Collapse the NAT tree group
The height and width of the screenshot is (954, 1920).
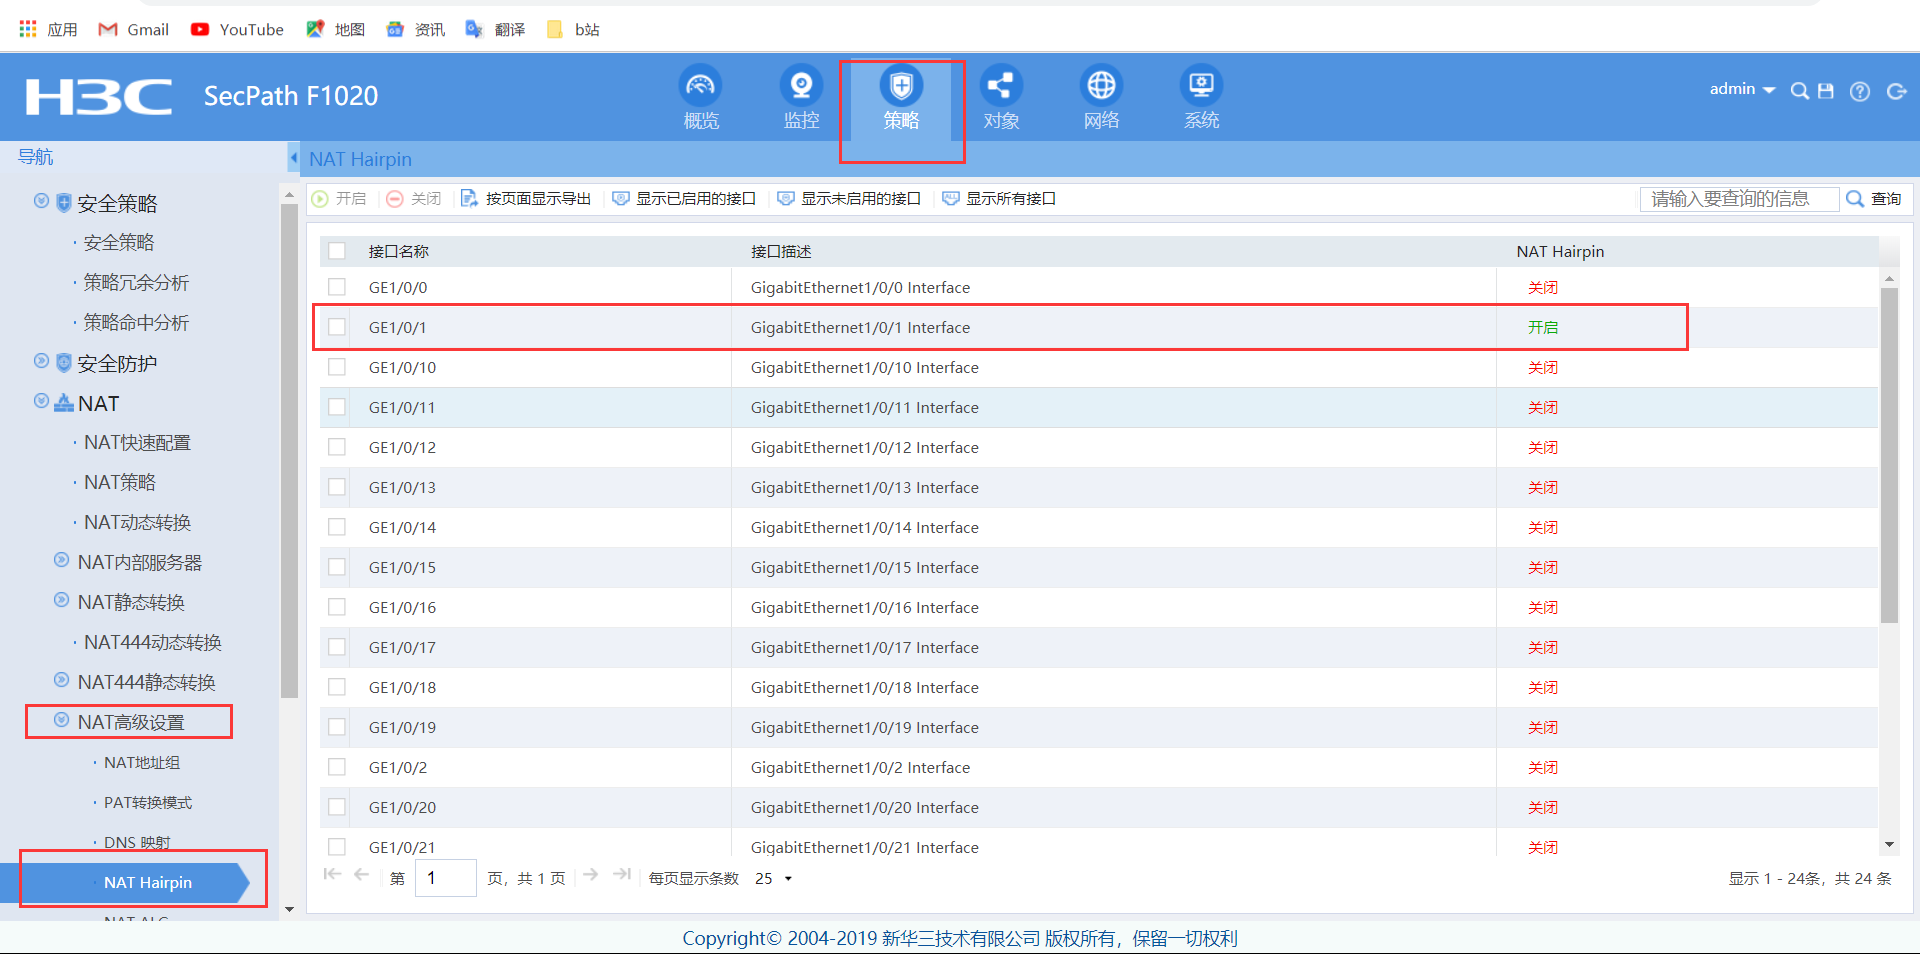(x=41, y=401)
